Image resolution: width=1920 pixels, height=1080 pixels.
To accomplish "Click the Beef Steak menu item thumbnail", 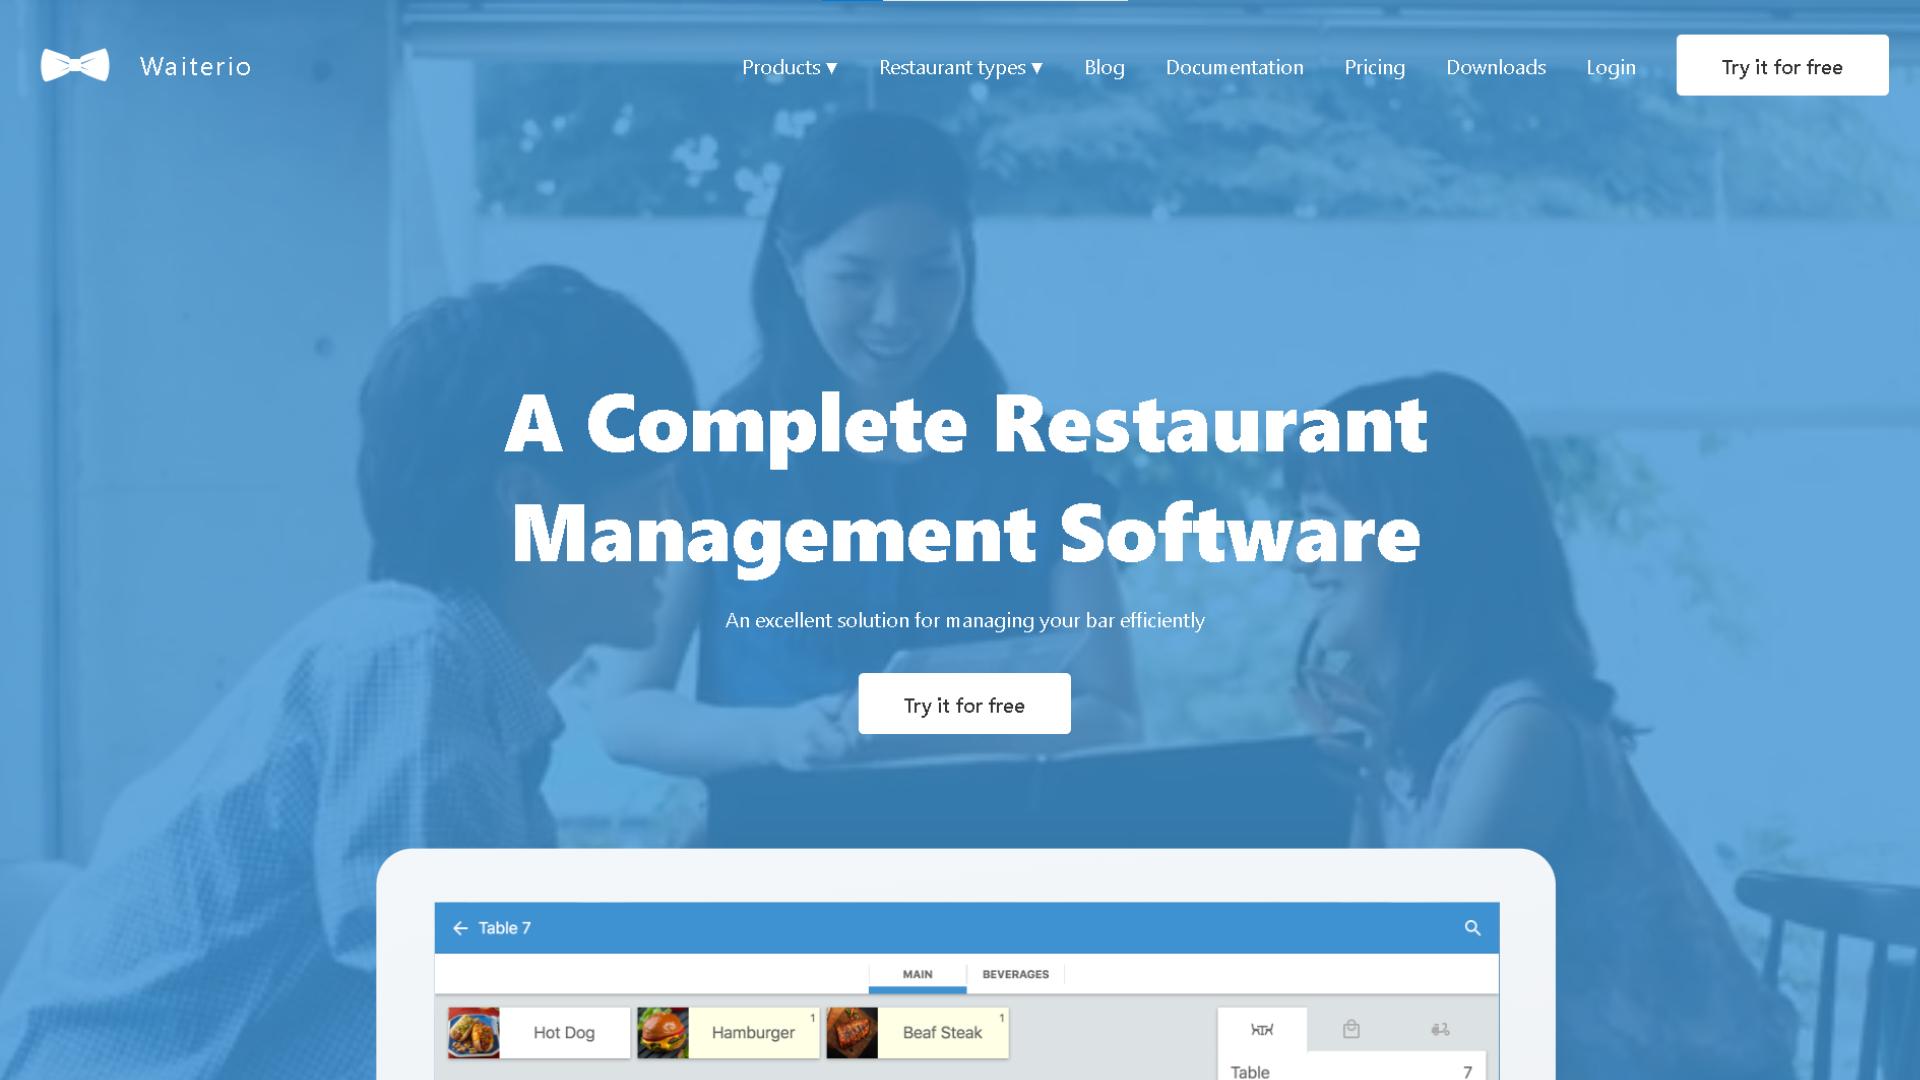I will tap(851, 1033).
